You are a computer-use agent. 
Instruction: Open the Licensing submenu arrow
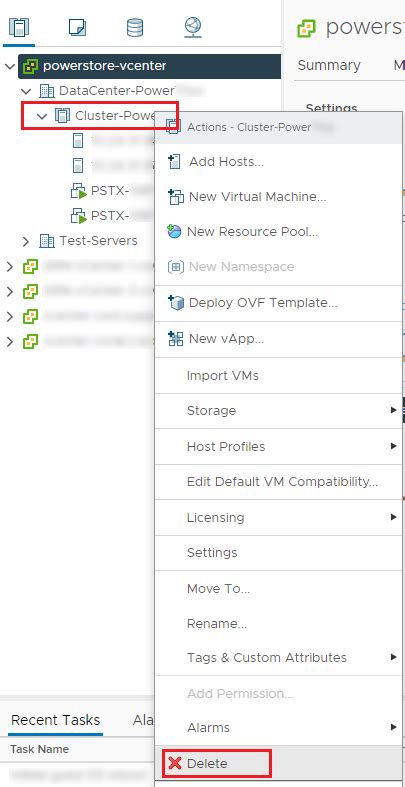click(393, 517)
